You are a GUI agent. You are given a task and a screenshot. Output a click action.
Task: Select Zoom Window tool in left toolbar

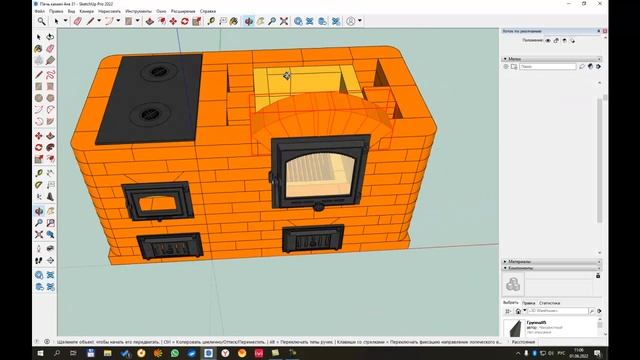coord(50,223)
